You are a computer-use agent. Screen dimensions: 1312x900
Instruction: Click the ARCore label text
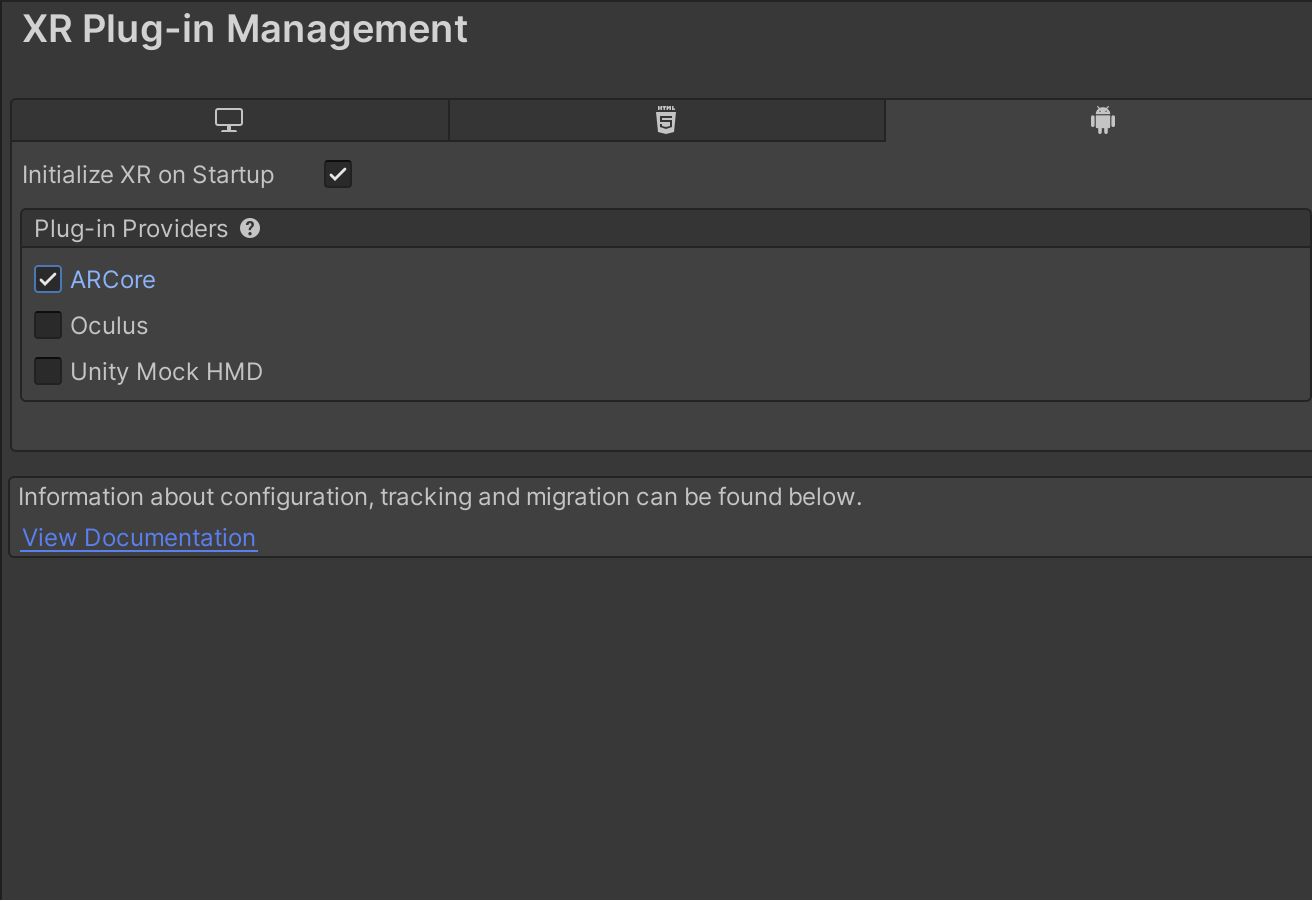coord(113,279)
